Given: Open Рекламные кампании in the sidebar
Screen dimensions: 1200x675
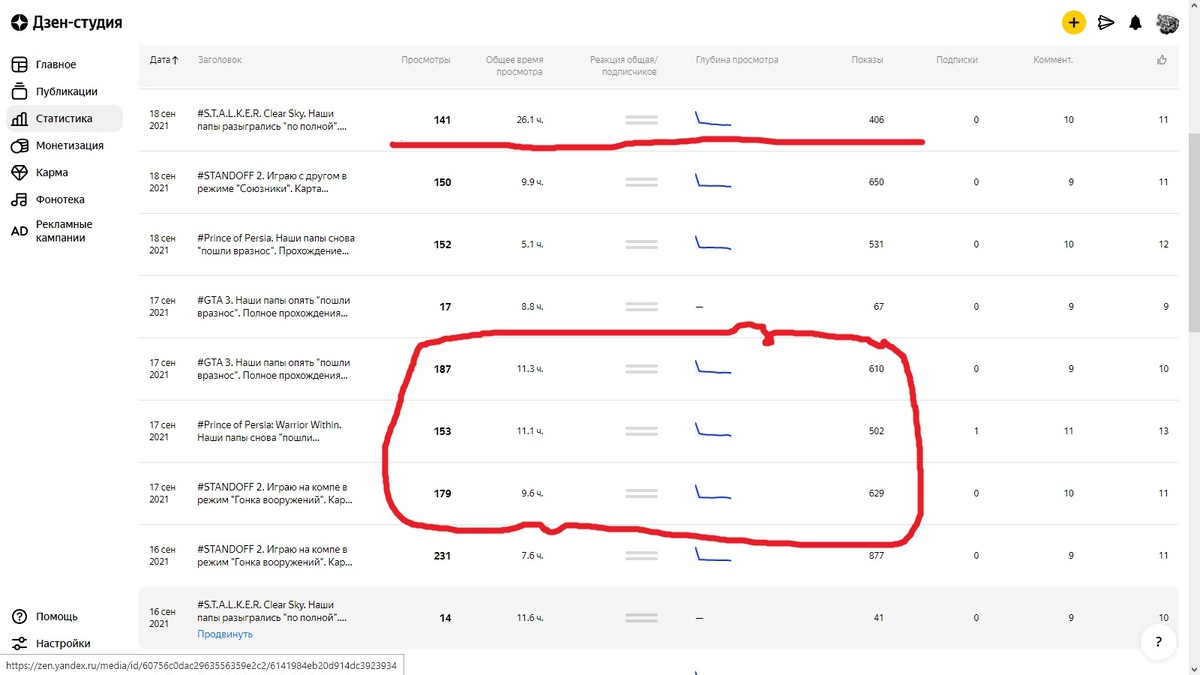Looking at the screenshot, I should coord(64,231).
